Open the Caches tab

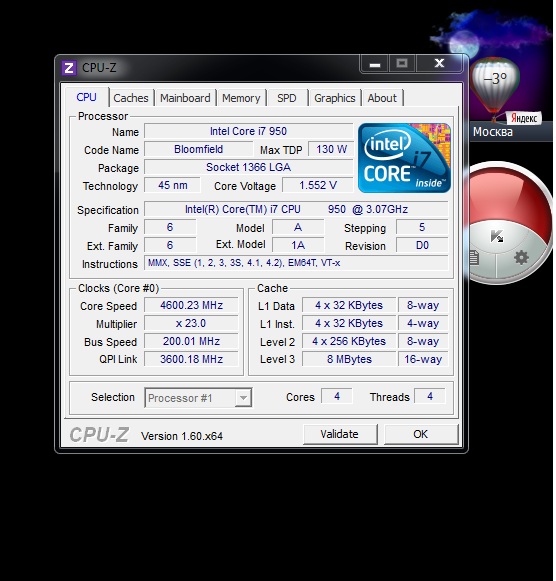click(131, 98)
